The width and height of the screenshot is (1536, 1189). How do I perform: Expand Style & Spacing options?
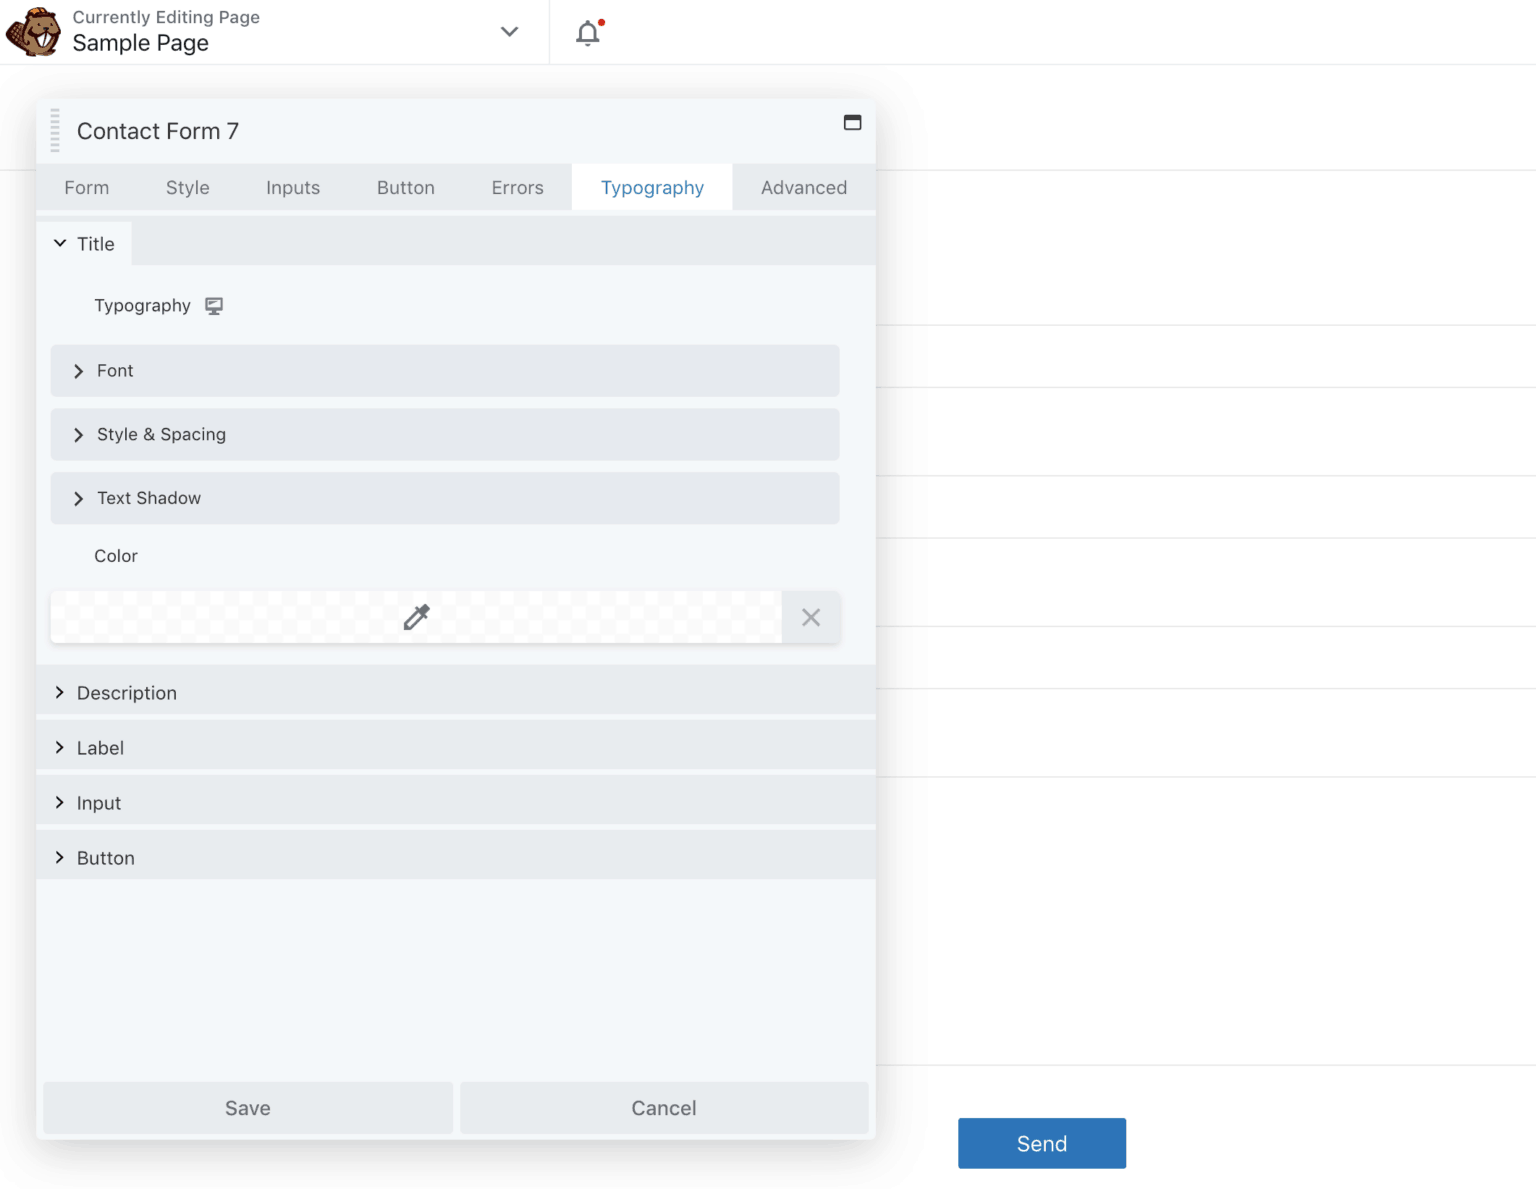(445, 434)
